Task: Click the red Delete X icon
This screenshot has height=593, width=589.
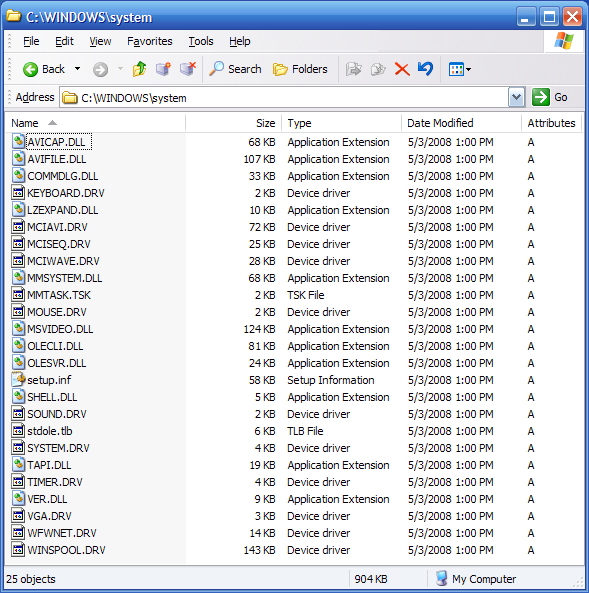Action: [402, 70]
